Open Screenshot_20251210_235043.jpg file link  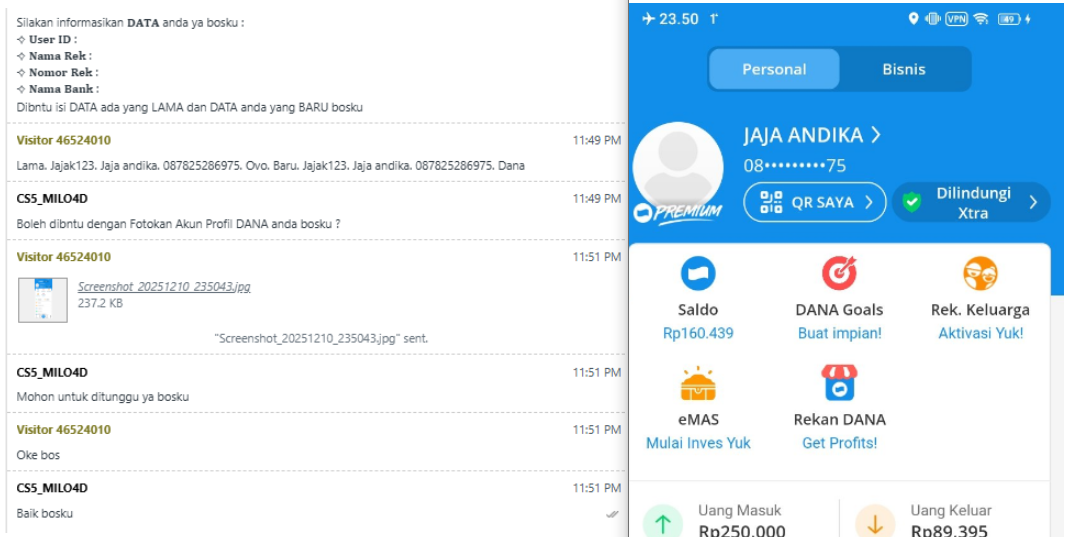[x=164, y=286]
